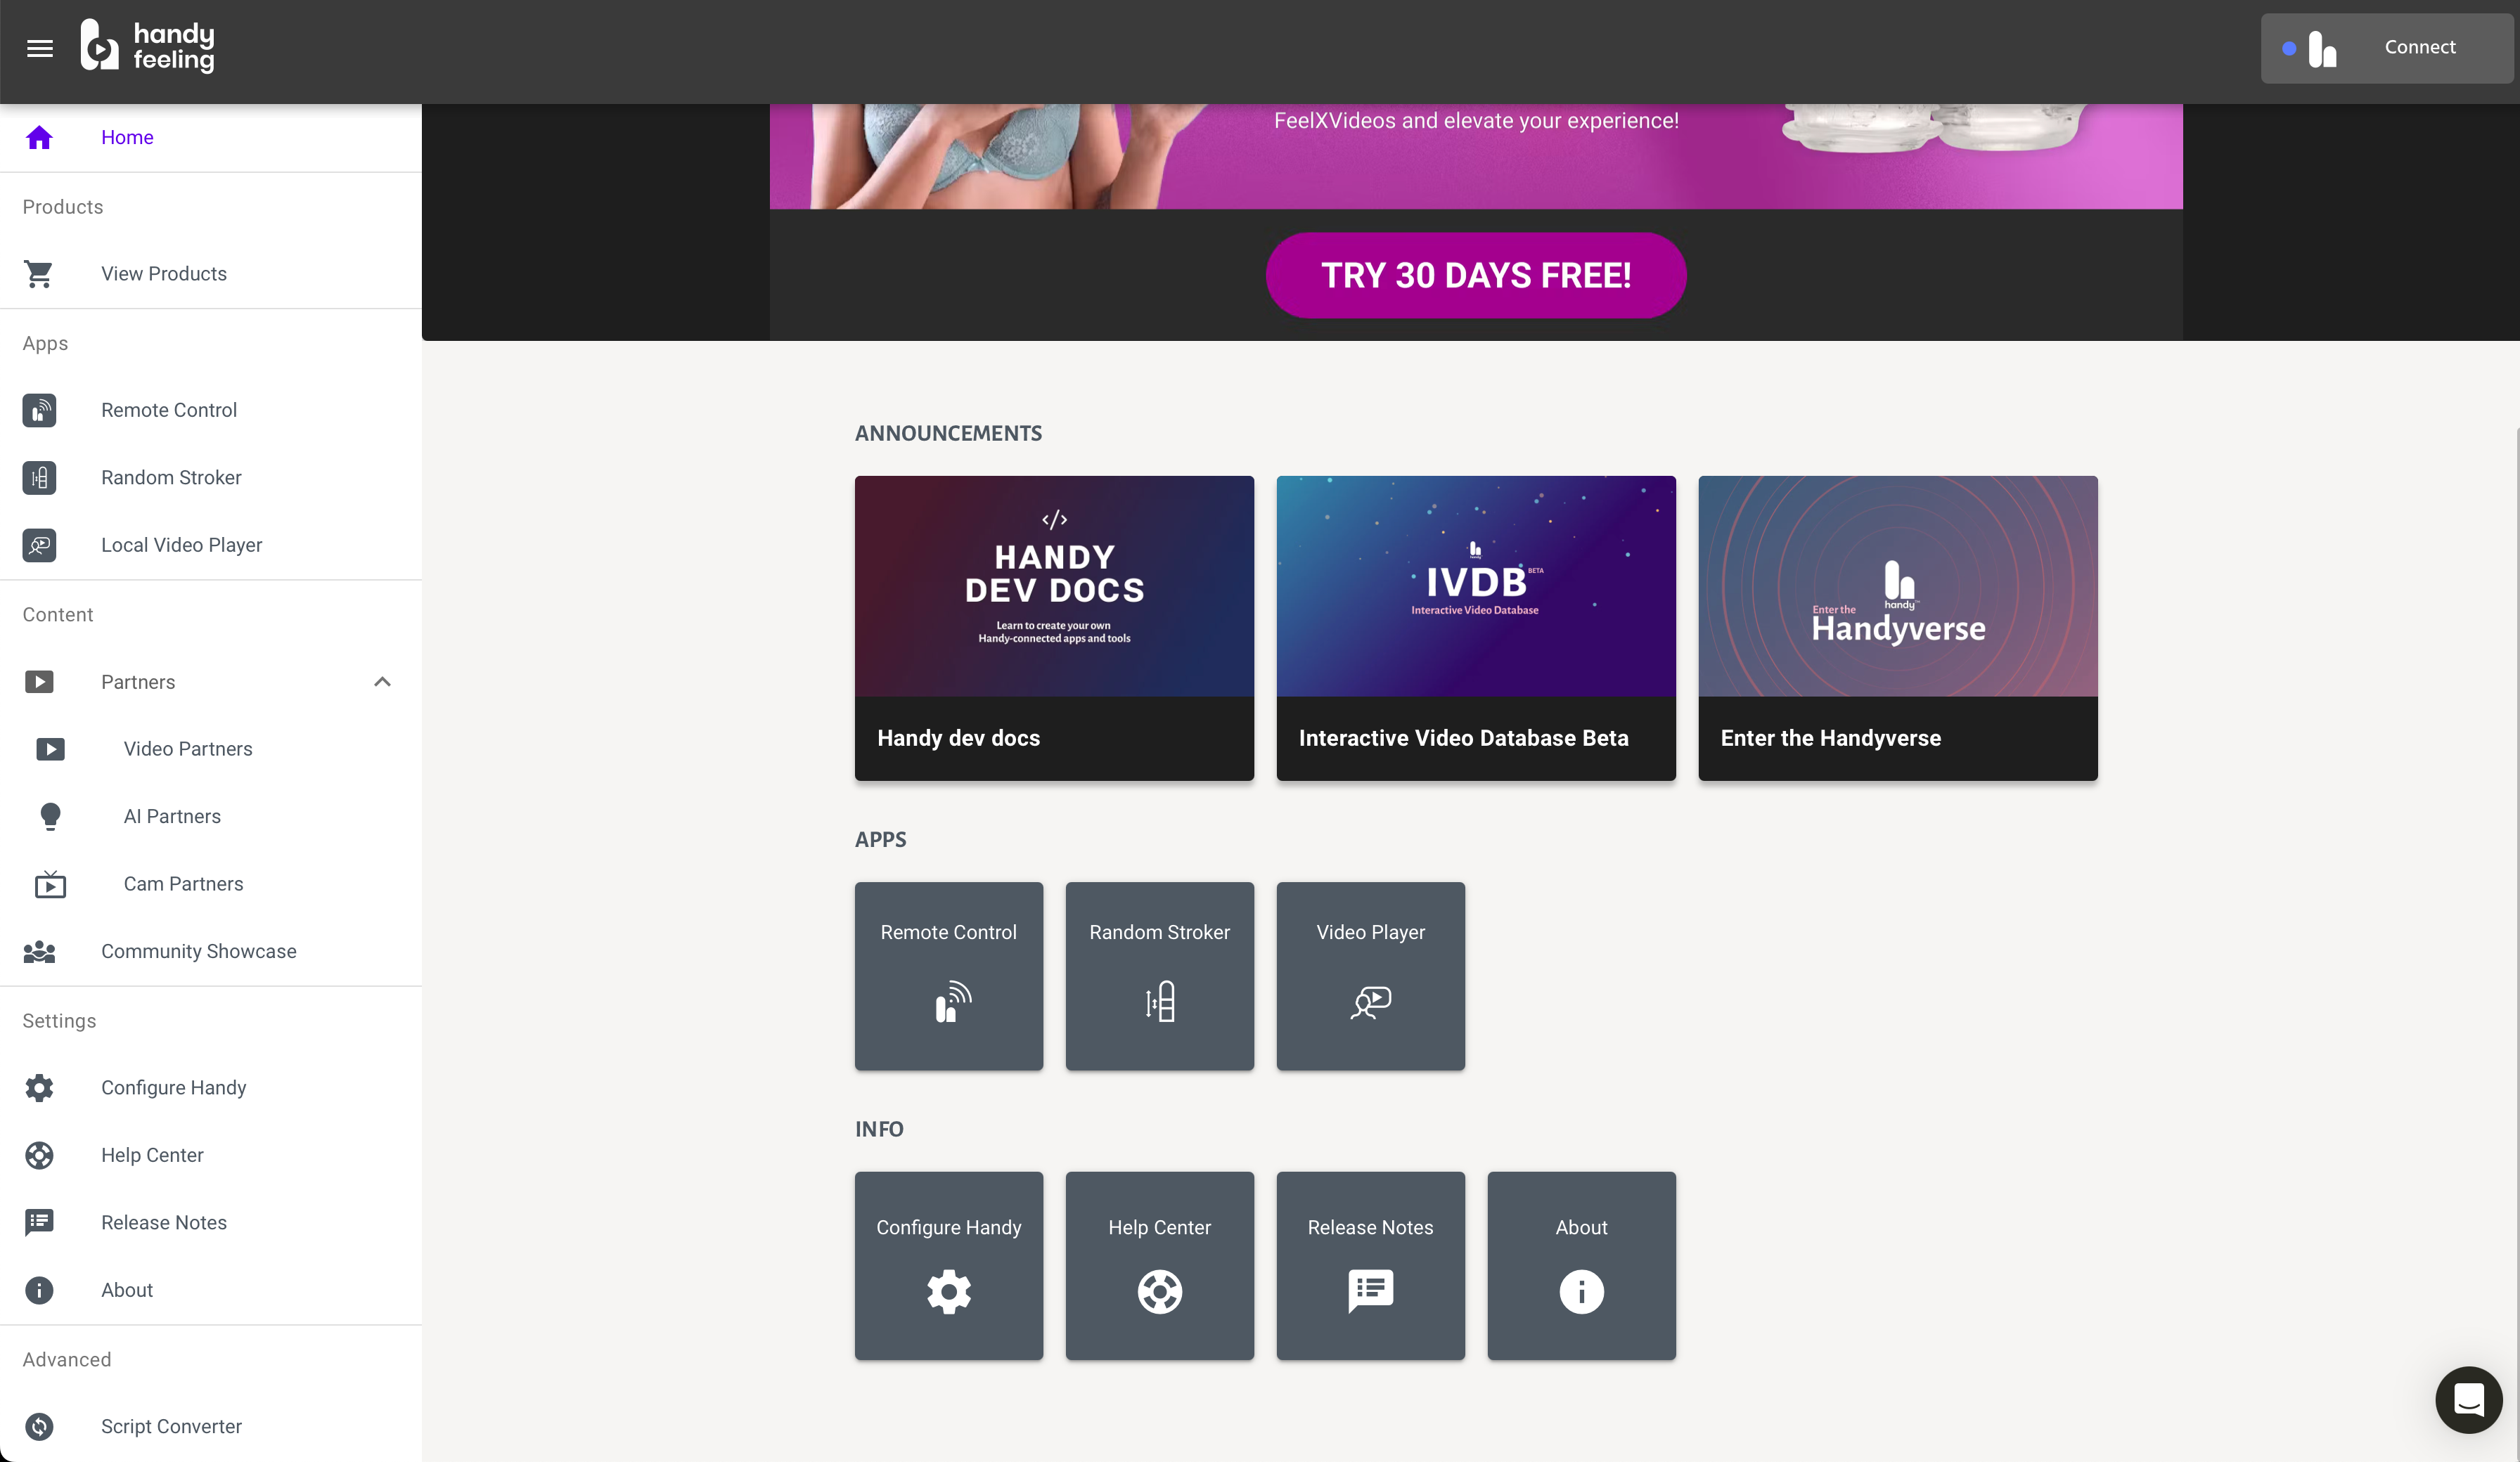This screenshot has width=2520, height=1462.
Task: Click the Random Stroker sidebar icon
Action: [39, 478]
